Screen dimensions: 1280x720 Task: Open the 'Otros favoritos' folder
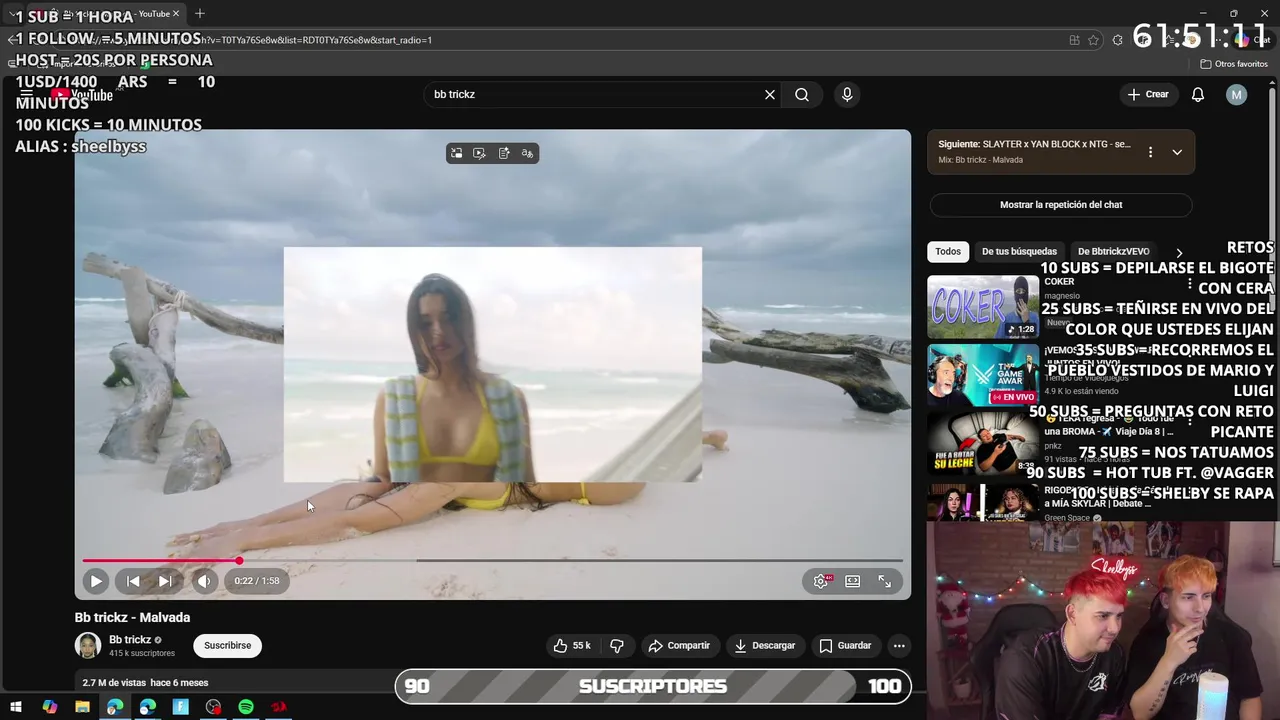pyautogui.click(x=1234, y=64)
